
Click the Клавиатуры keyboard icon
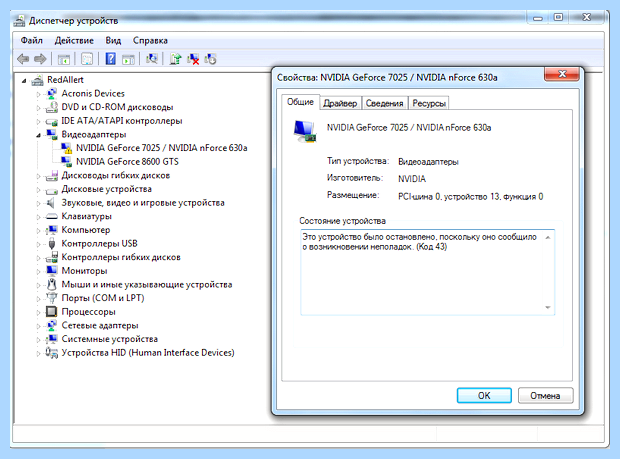[x=52, y=216]
